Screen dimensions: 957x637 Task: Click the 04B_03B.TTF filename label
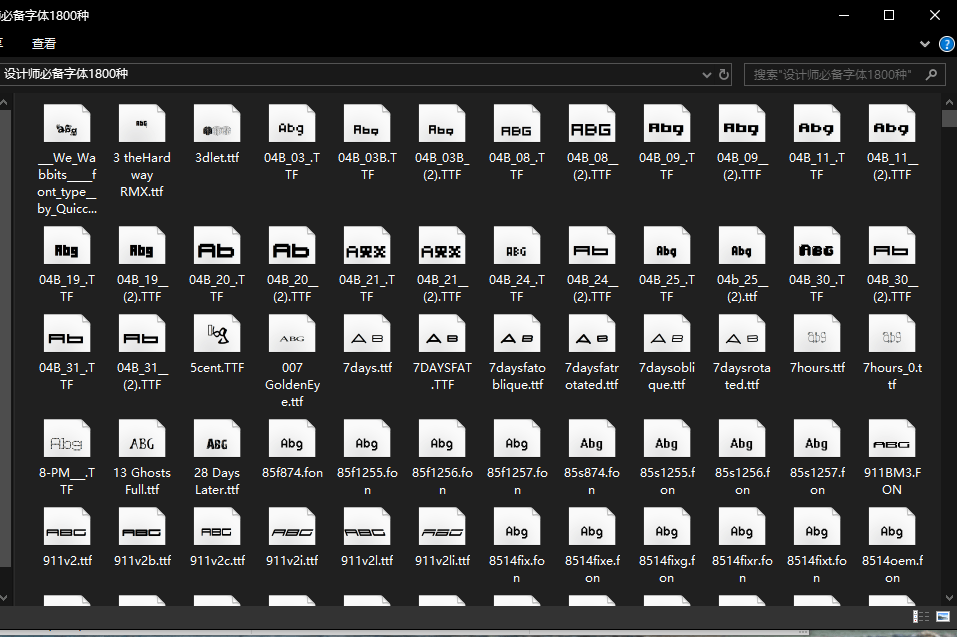(x=367, y=166)
